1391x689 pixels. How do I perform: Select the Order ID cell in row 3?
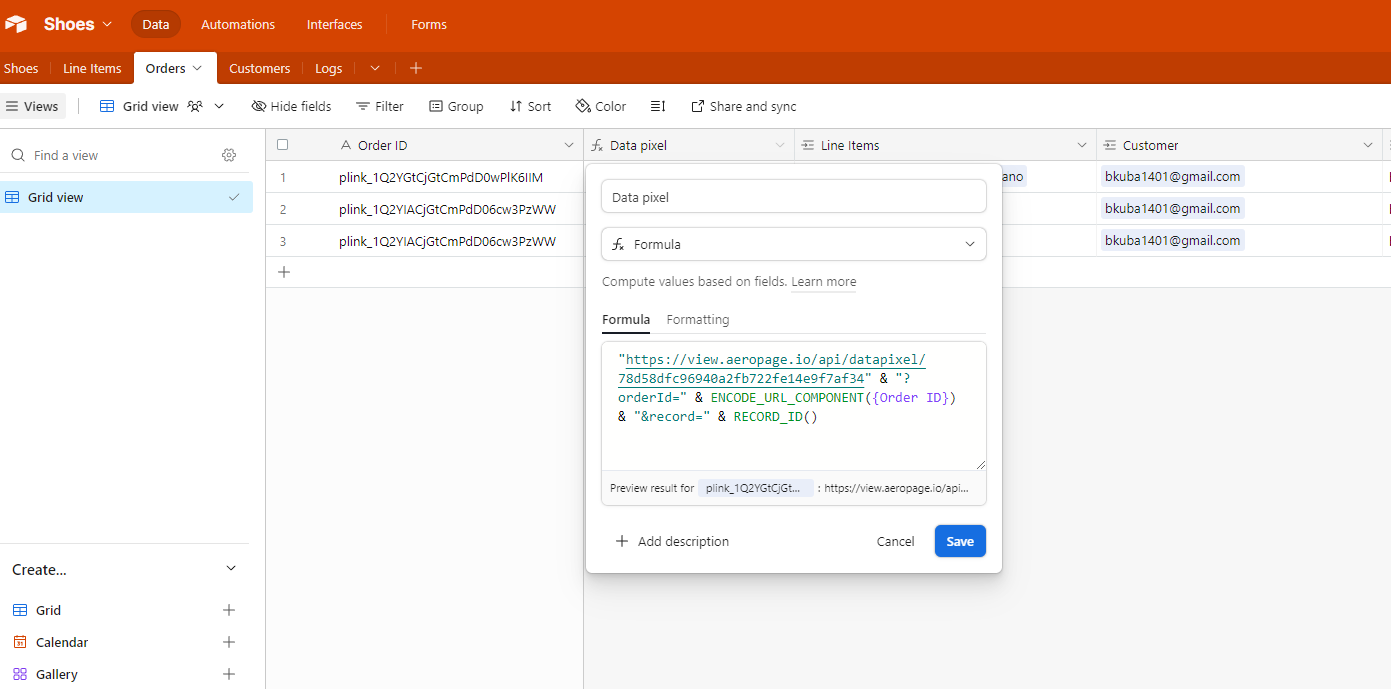pos(458,241)
